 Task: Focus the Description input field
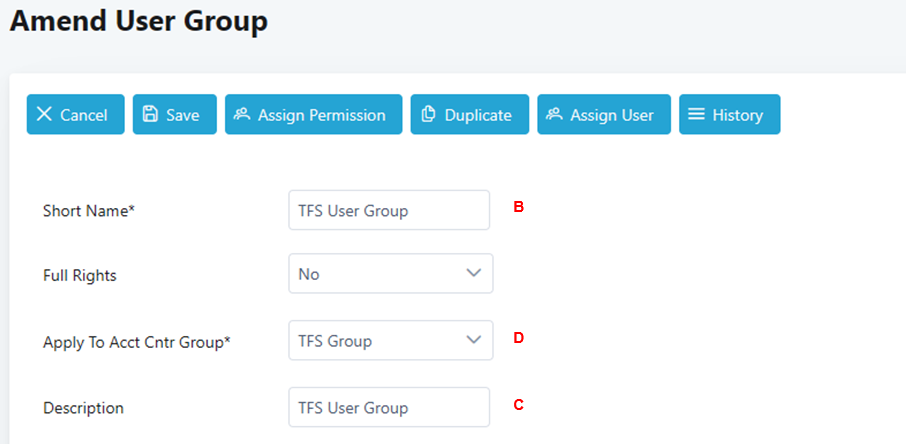388,407
